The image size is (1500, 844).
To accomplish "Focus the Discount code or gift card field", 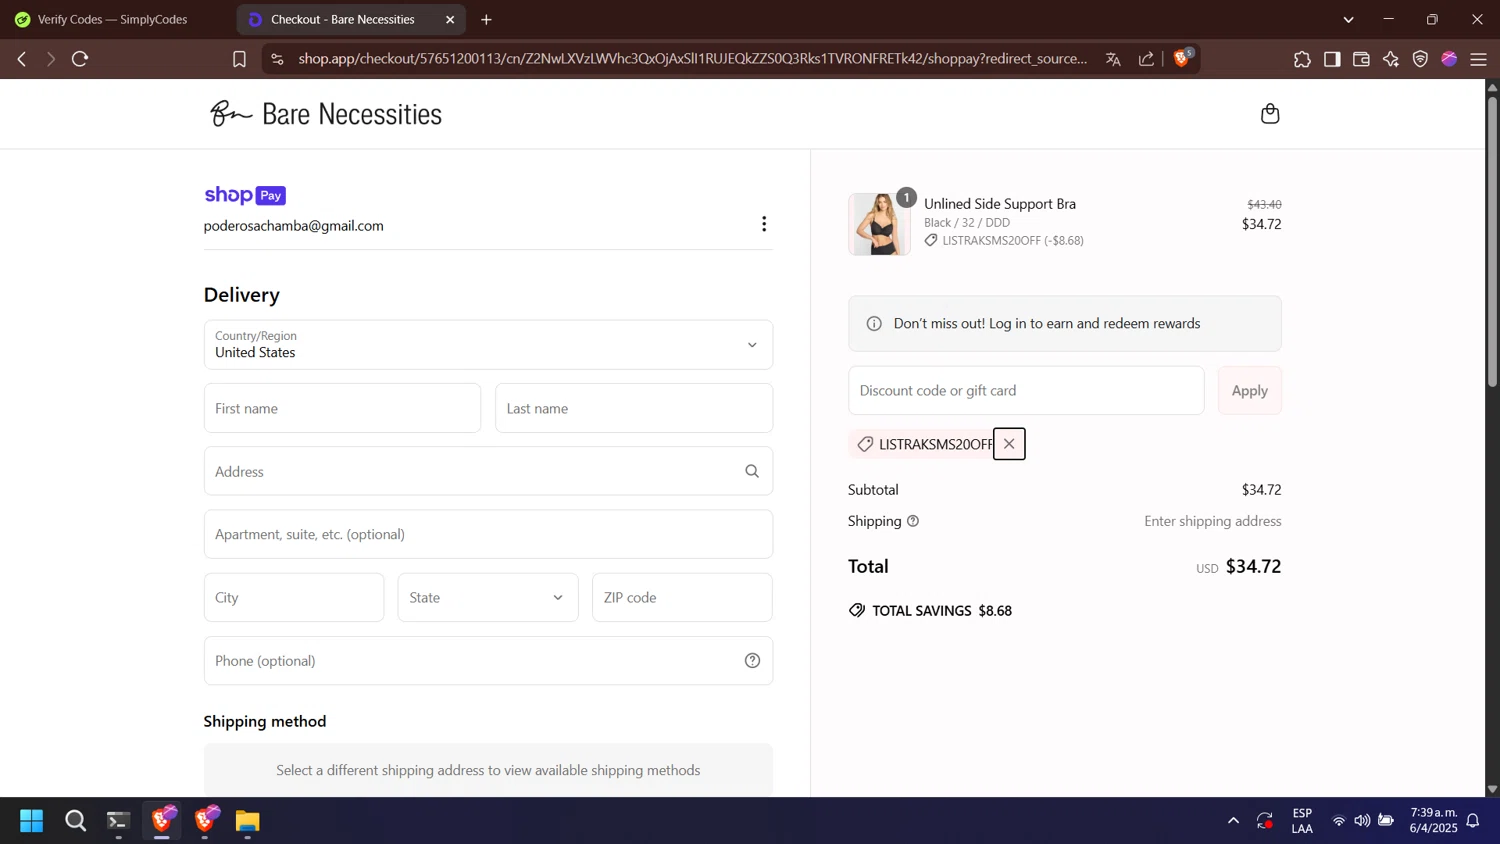I will (x=1026, y=391).
